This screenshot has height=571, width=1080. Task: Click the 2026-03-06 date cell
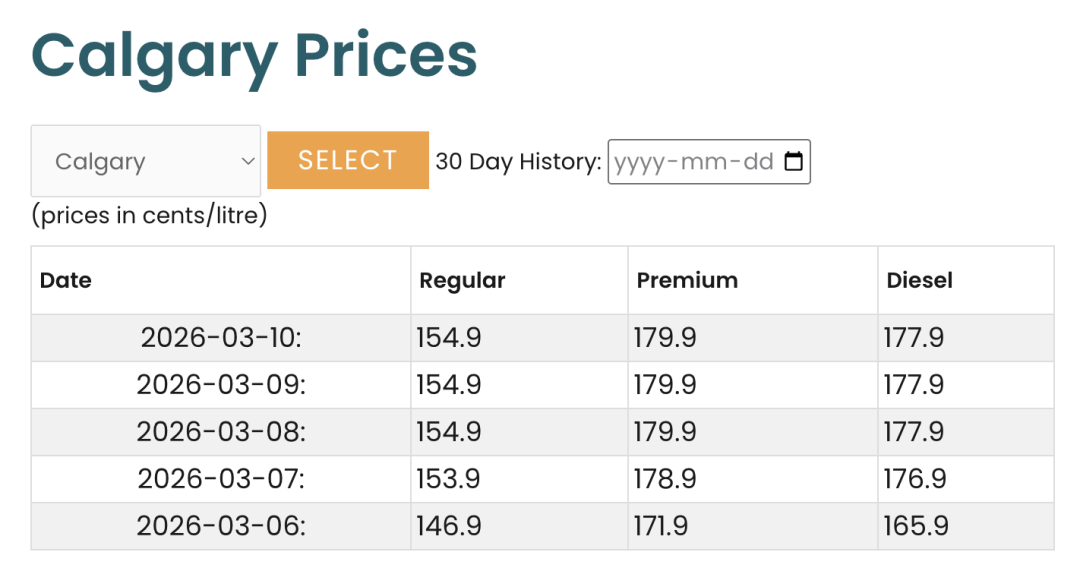point(221,526)
